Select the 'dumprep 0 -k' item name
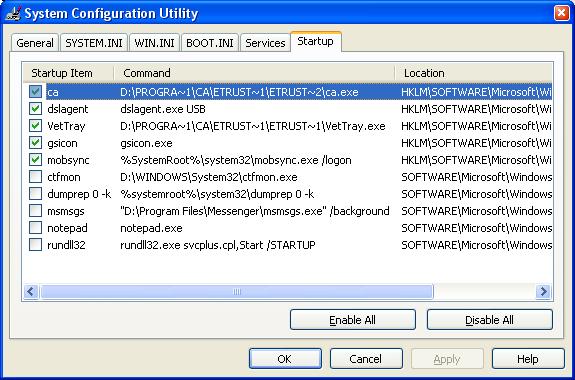Viewport: 575px width, 380px height. 79,194
